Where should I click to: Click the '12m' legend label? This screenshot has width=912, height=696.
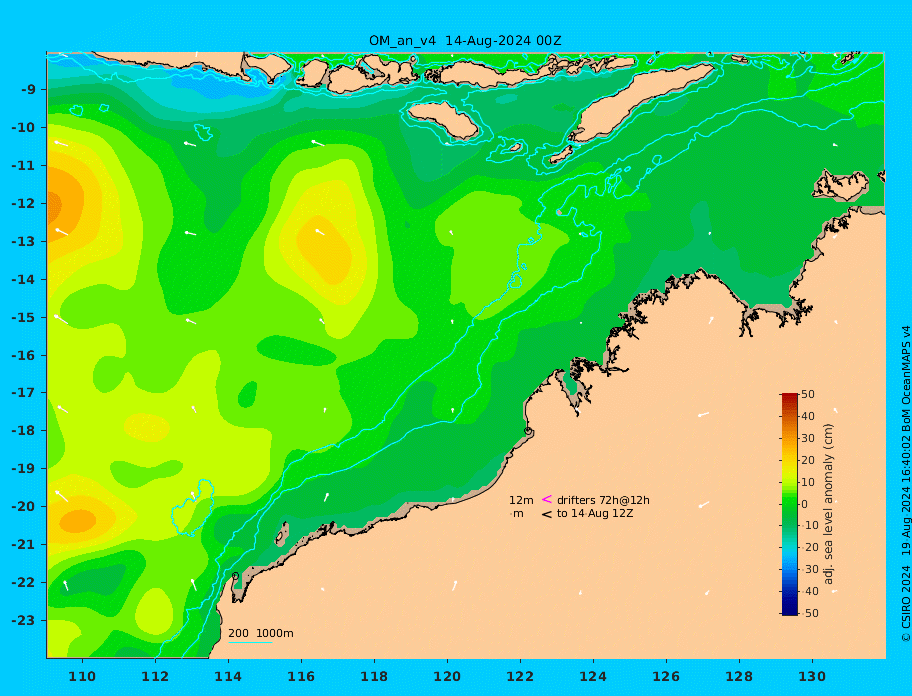pyautogui.click(x=521, y=500)
